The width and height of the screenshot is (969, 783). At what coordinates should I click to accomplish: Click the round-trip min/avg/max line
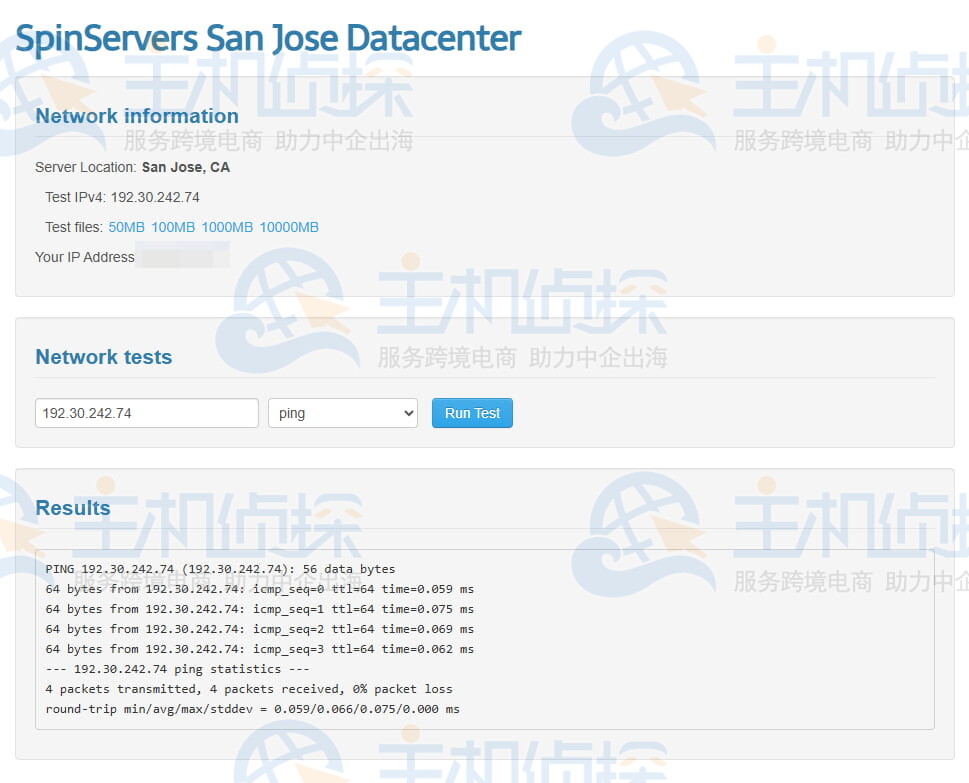click(253, 709)
